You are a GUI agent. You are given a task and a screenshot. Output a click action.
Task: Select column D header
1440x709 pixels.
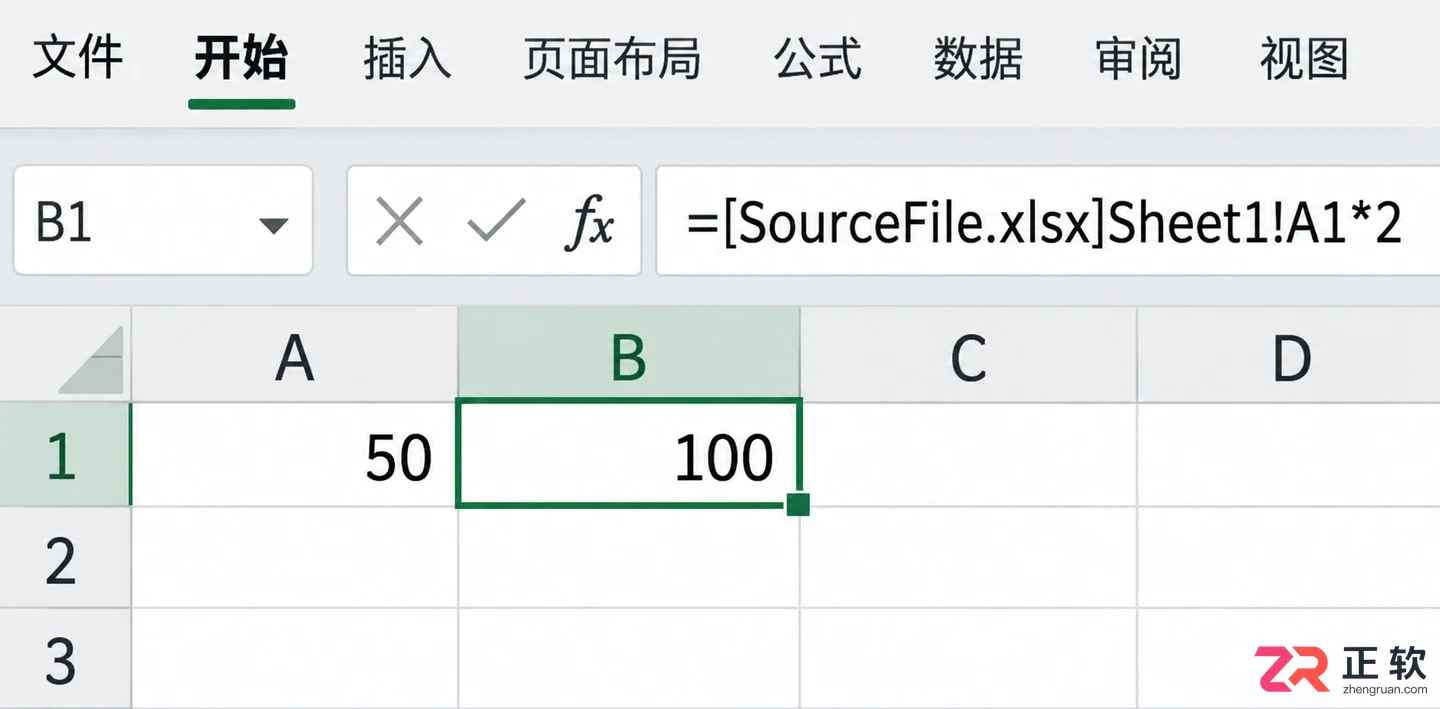pyautogui.click(x=1289, y=355)
